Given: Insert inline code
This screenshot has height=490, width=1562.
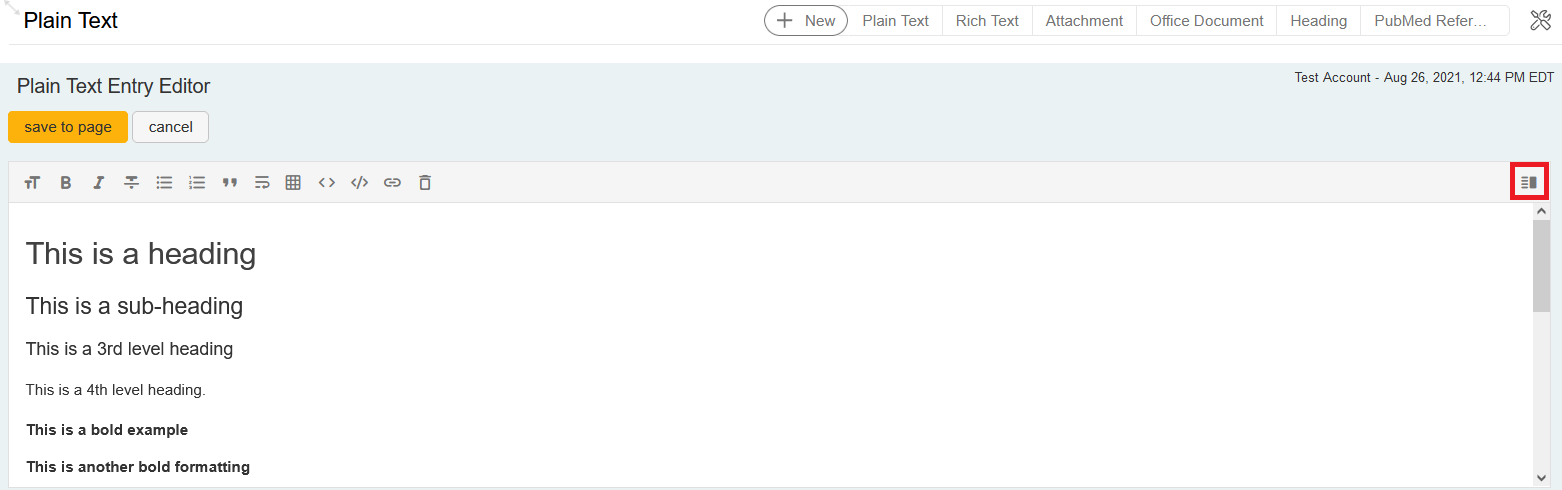Looking at the screenshot, I should tap(326, 183).
